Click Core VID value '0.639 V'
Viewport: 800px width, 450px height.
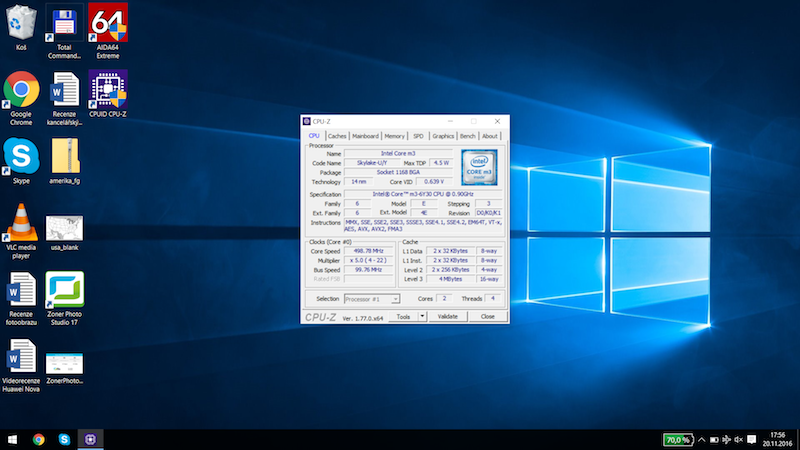(434, 182)
